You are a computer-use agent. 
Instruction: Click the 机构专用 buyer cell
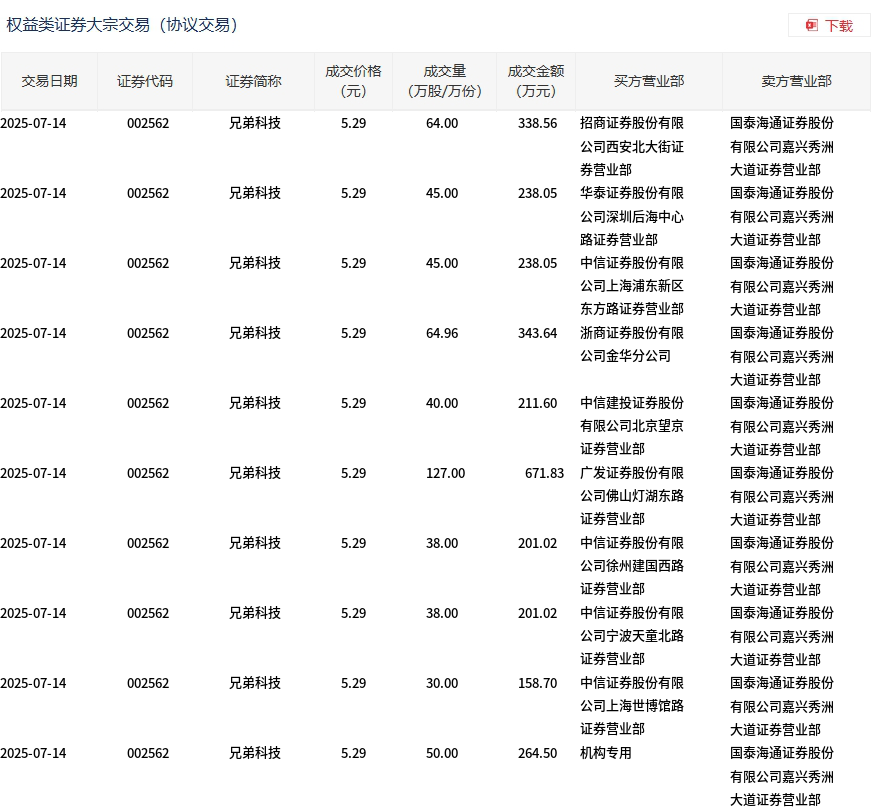click(x=606, y=753)
